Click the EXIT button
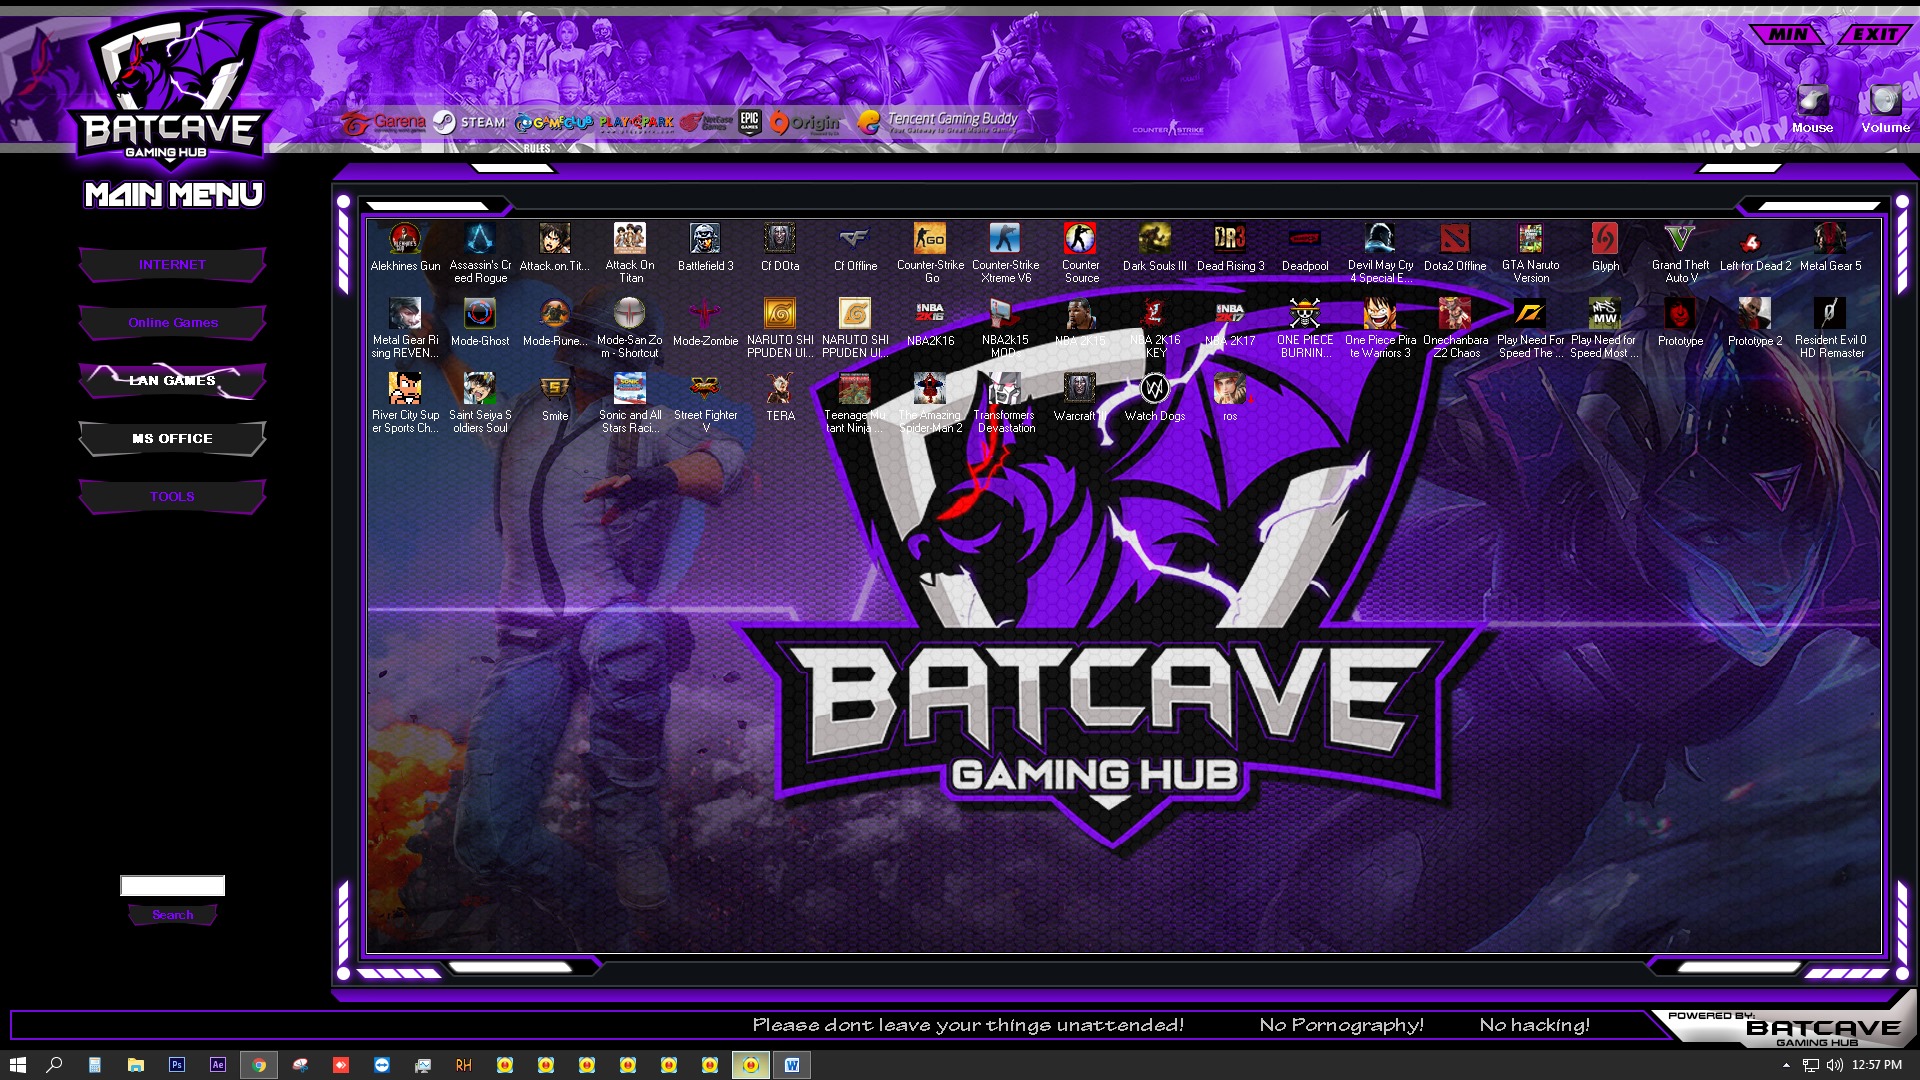 (x=1875, y=34)
